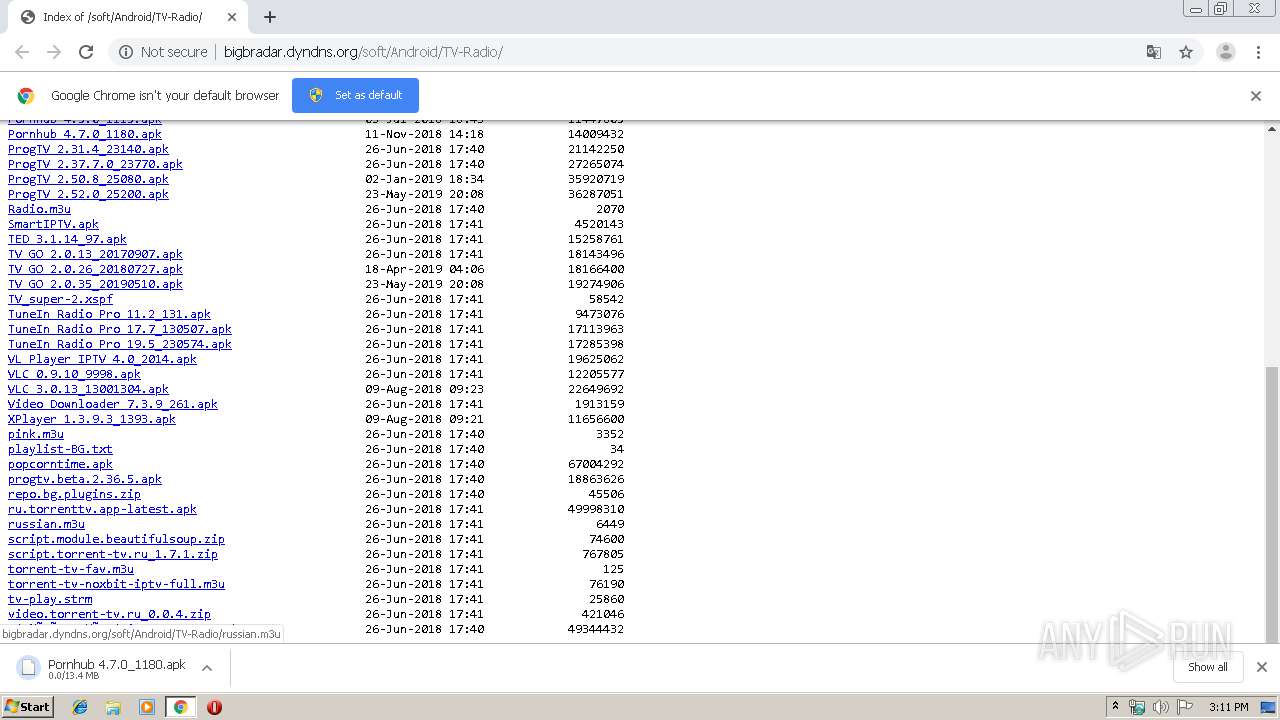Viewport: 1280px width, 720px height.
Task: View site information for Not secure page
Action: coord(163,52)
